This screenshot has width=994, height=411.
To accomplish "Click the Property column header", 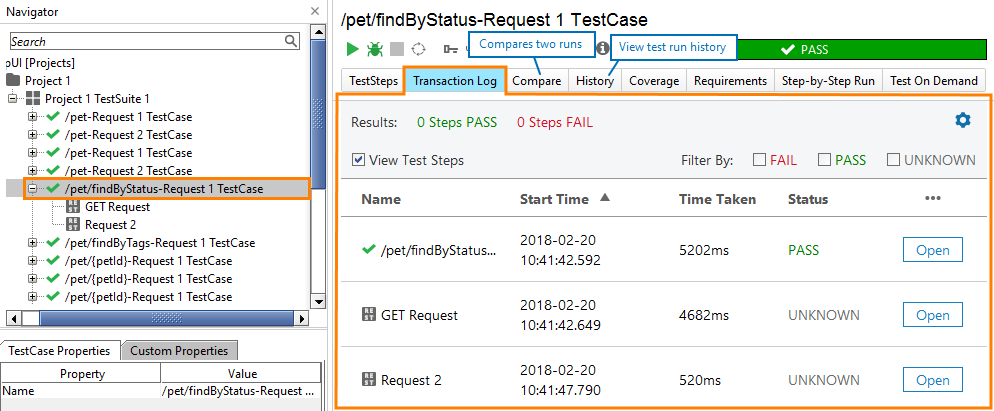I will point(81,374).
